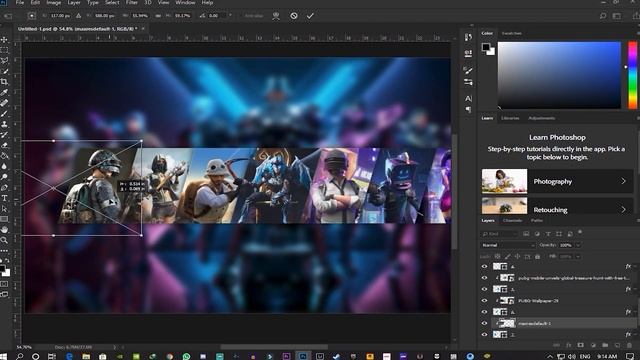Expand the Photography tutorials chevron
The width and height of the screenshot is (640, 360).
[x=623, y=181]
